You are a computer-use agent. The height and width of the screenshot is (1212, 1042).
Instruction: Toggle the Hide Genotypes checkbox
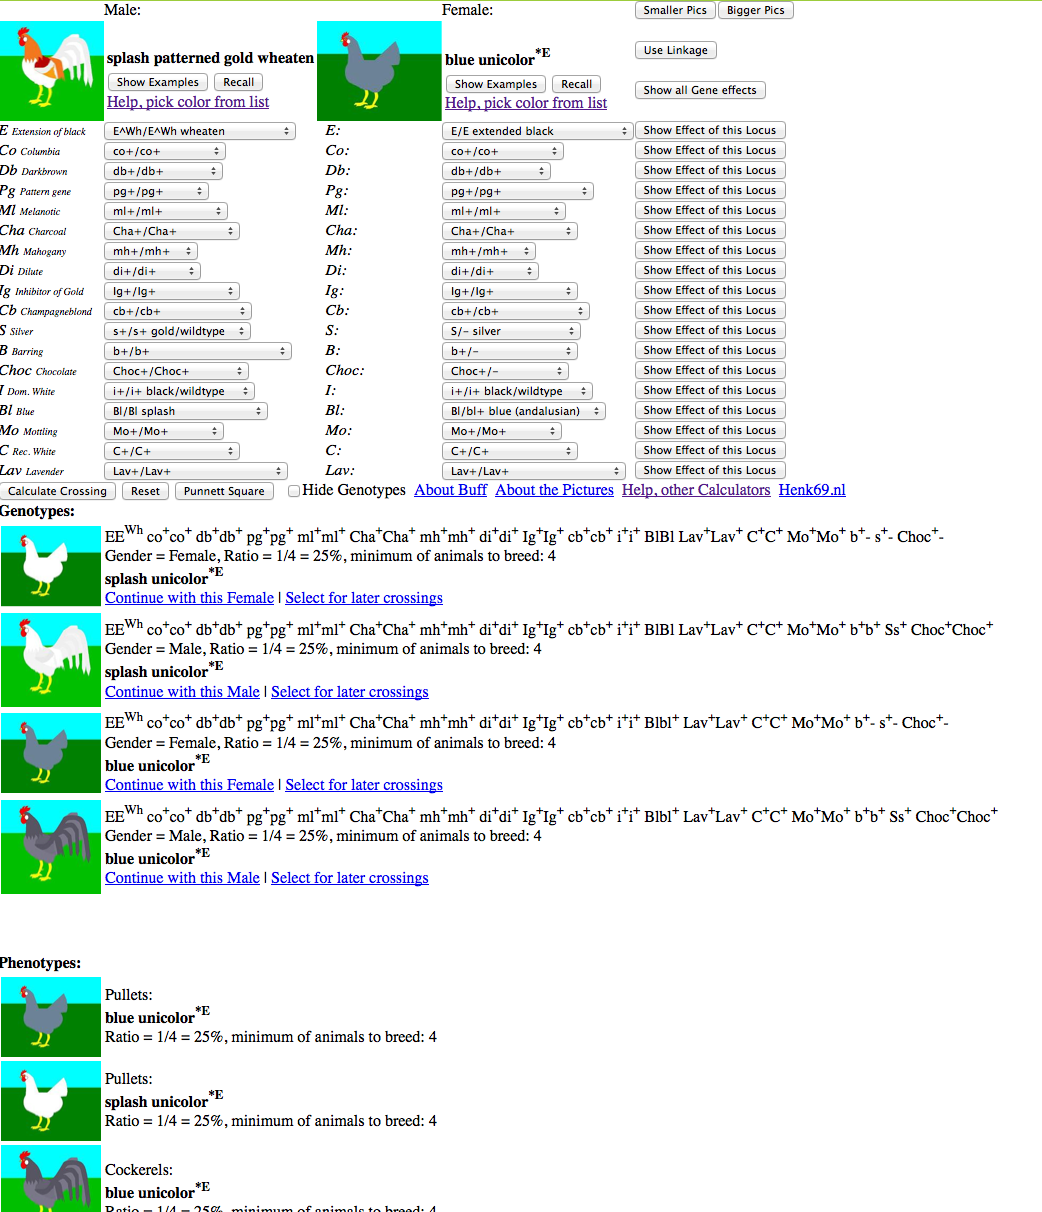[x=294, y=491]
